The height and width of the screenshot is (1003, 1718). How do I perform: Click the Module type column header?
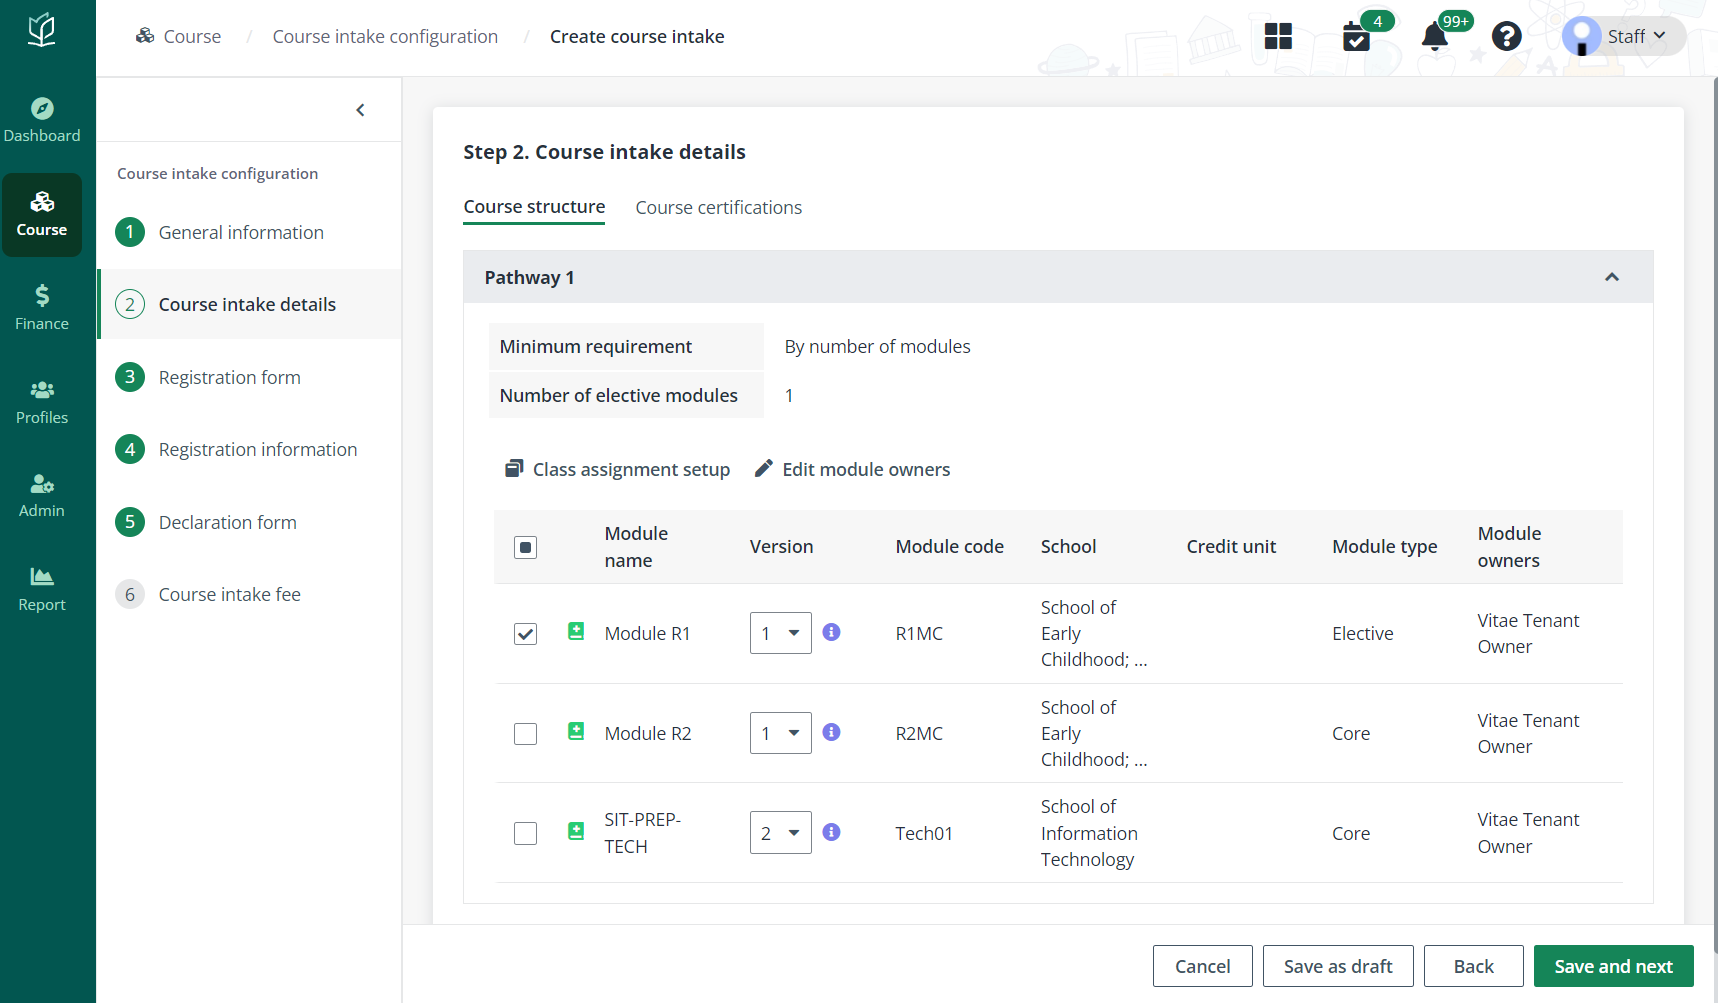point(1384,547)
